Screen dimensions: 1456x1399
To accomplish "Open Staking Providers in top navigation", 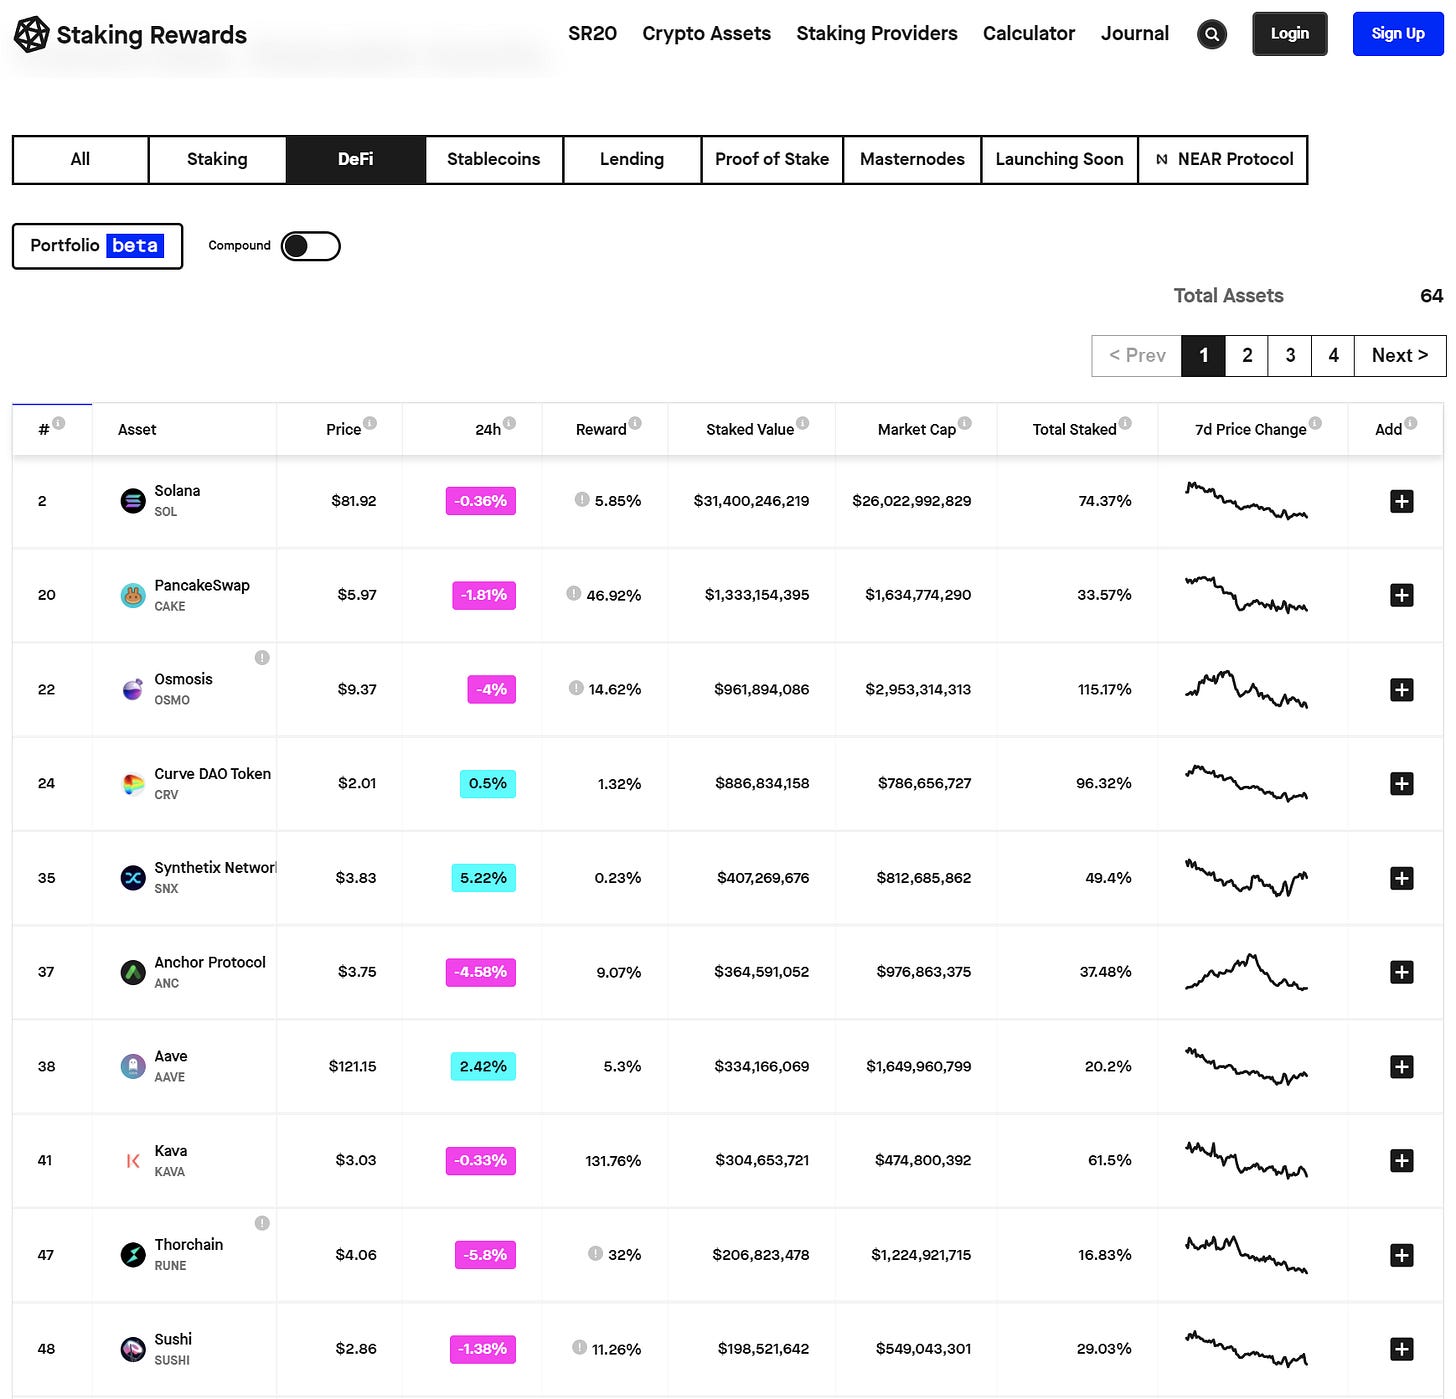I will [x=877, y=34].
